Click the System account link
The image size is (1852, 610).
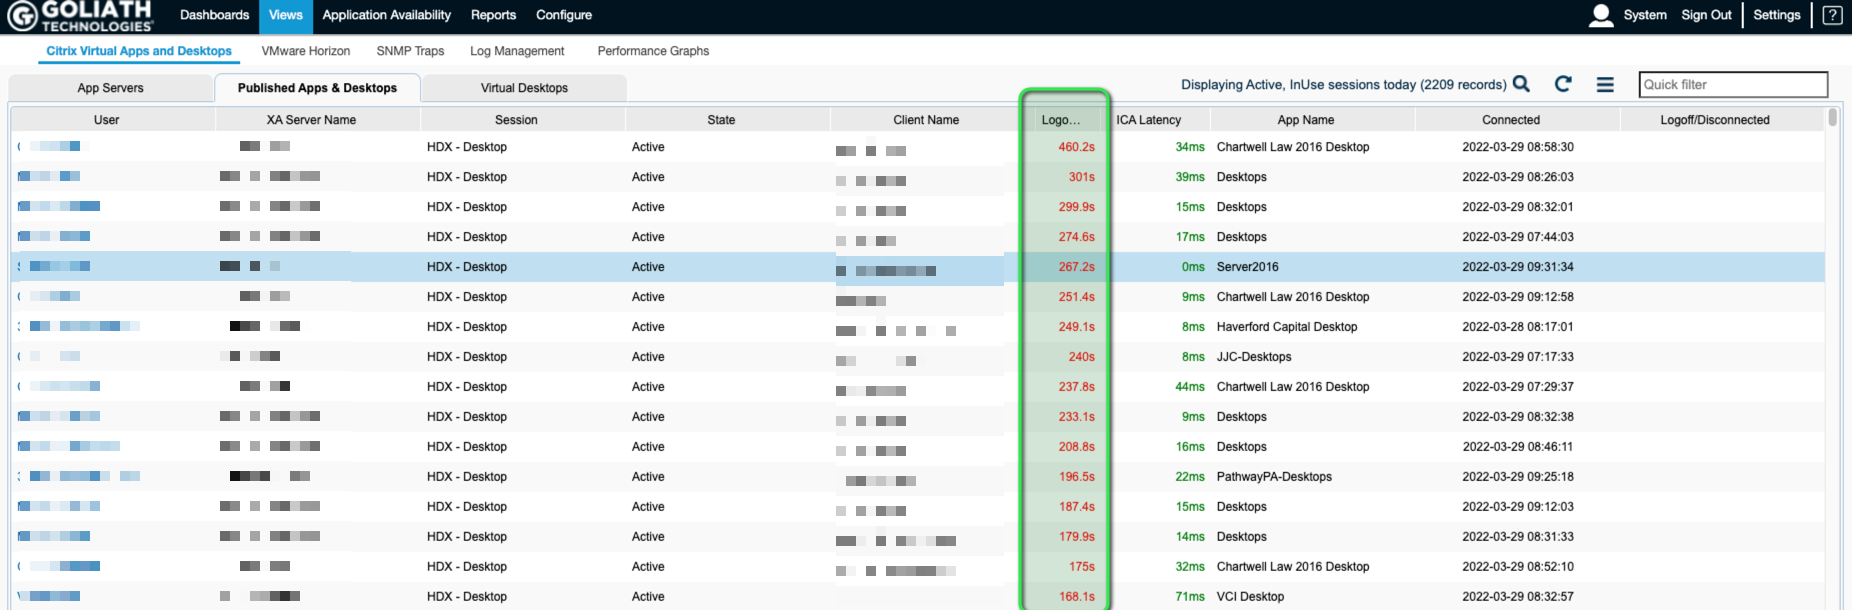(x=1645, y=15)
